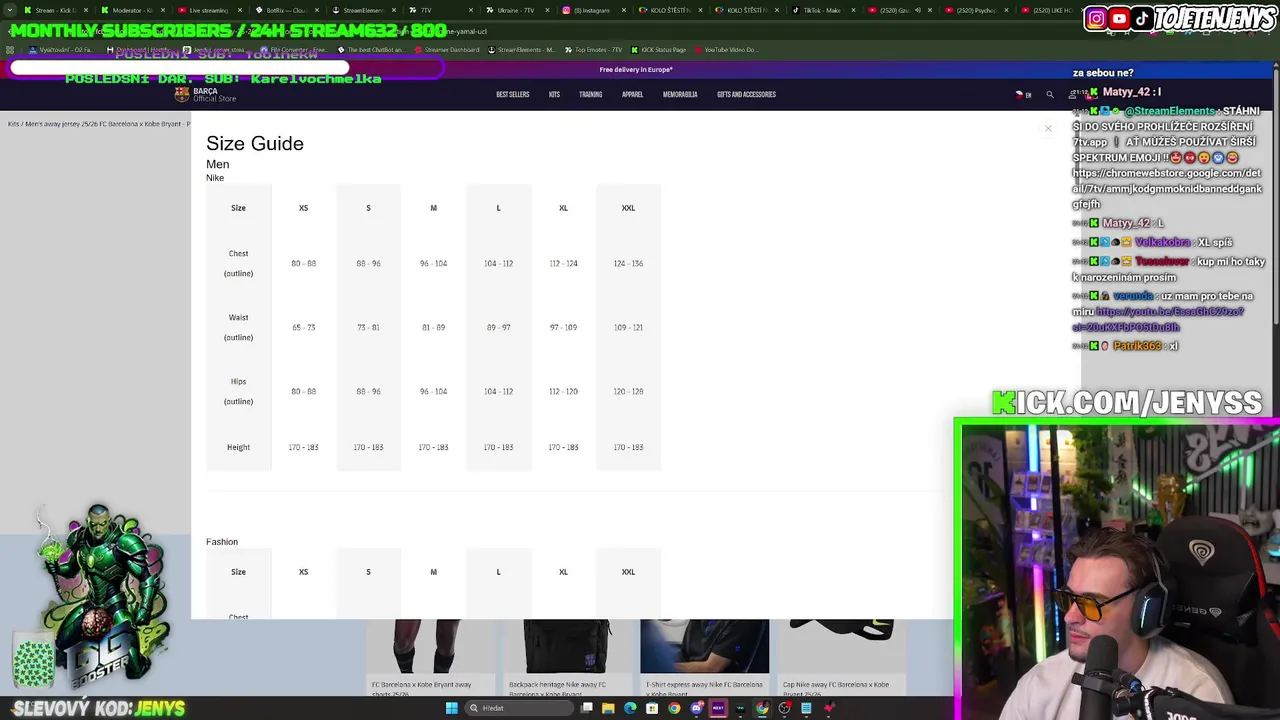This screenshot has height=720, width=1280.
Task: Open the Streamer Dashboard bookmark
Action: [x=447, y=50]
